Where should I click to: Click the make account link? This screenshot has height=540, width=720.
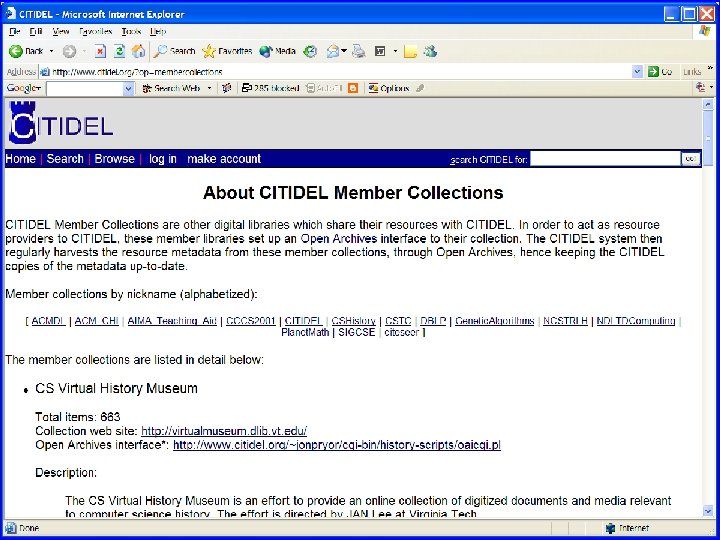tap(224, 159)
